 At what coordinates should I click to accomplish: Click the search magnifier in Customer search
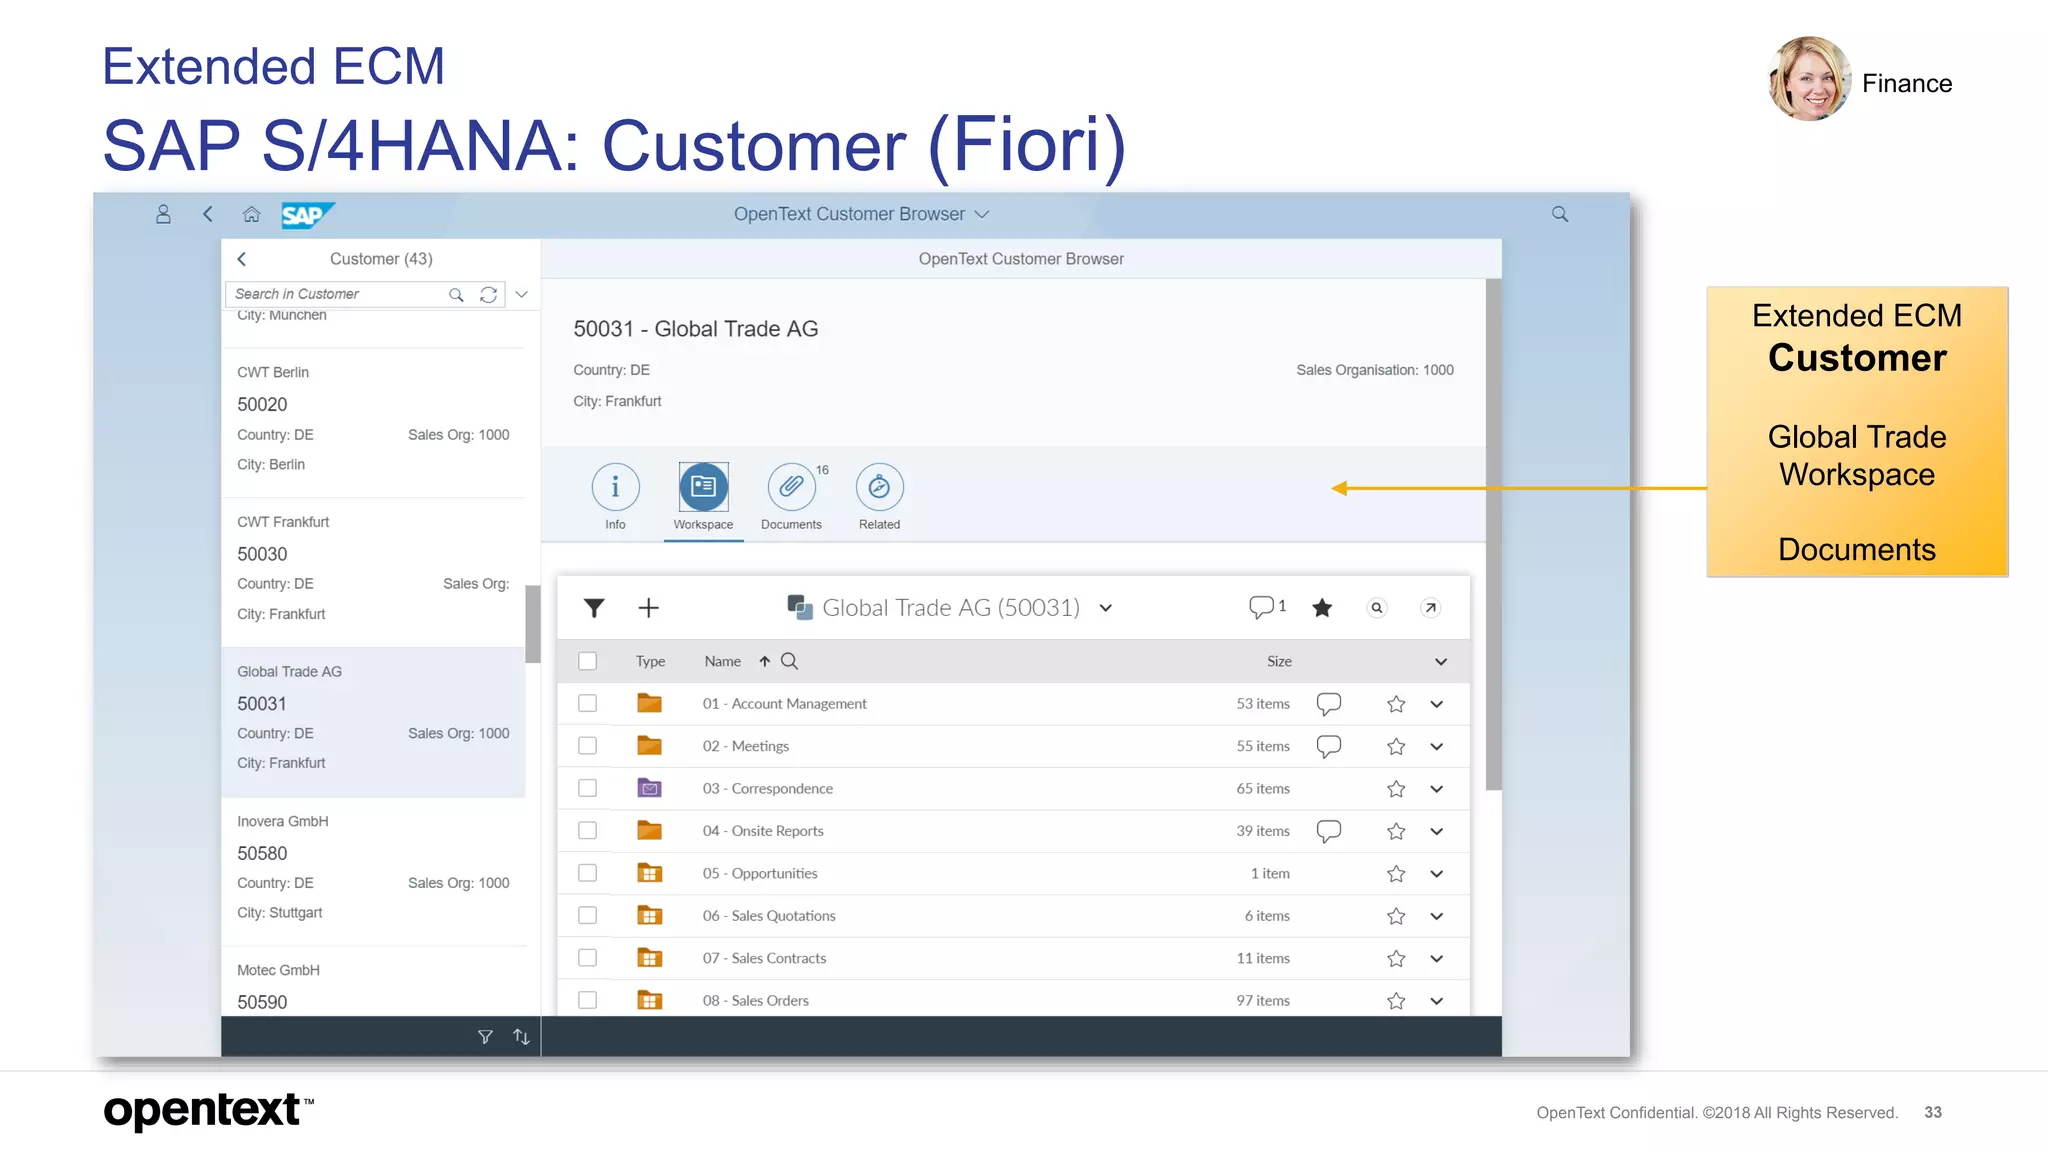[456, 294]
